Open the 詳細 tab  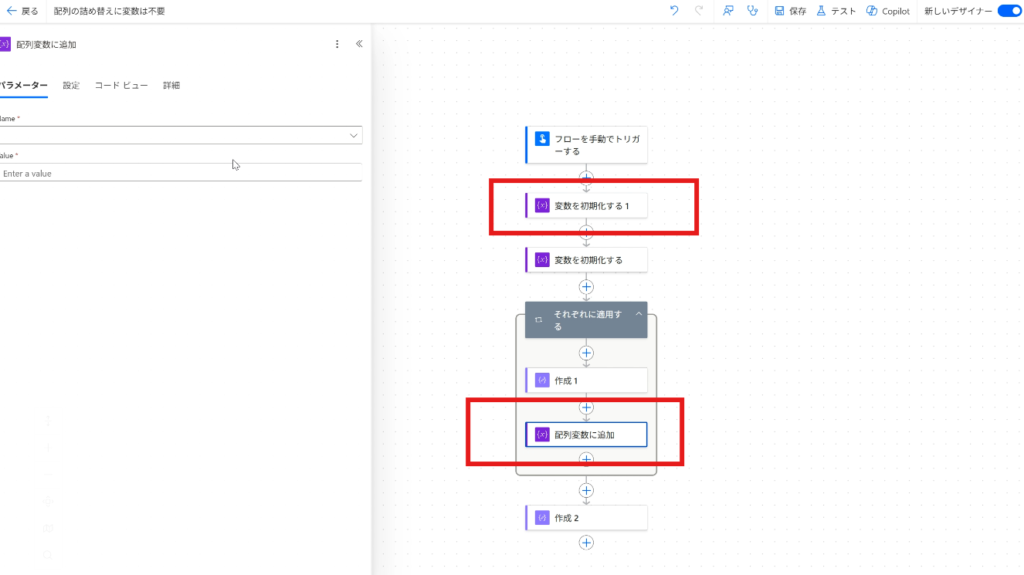pyautogui.click(x=171, y=85)
